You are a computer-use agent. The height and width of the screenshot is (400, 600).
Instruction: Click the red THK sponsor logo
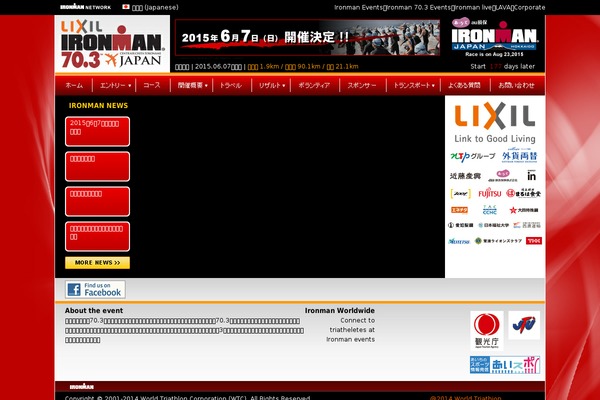point(534,241)
